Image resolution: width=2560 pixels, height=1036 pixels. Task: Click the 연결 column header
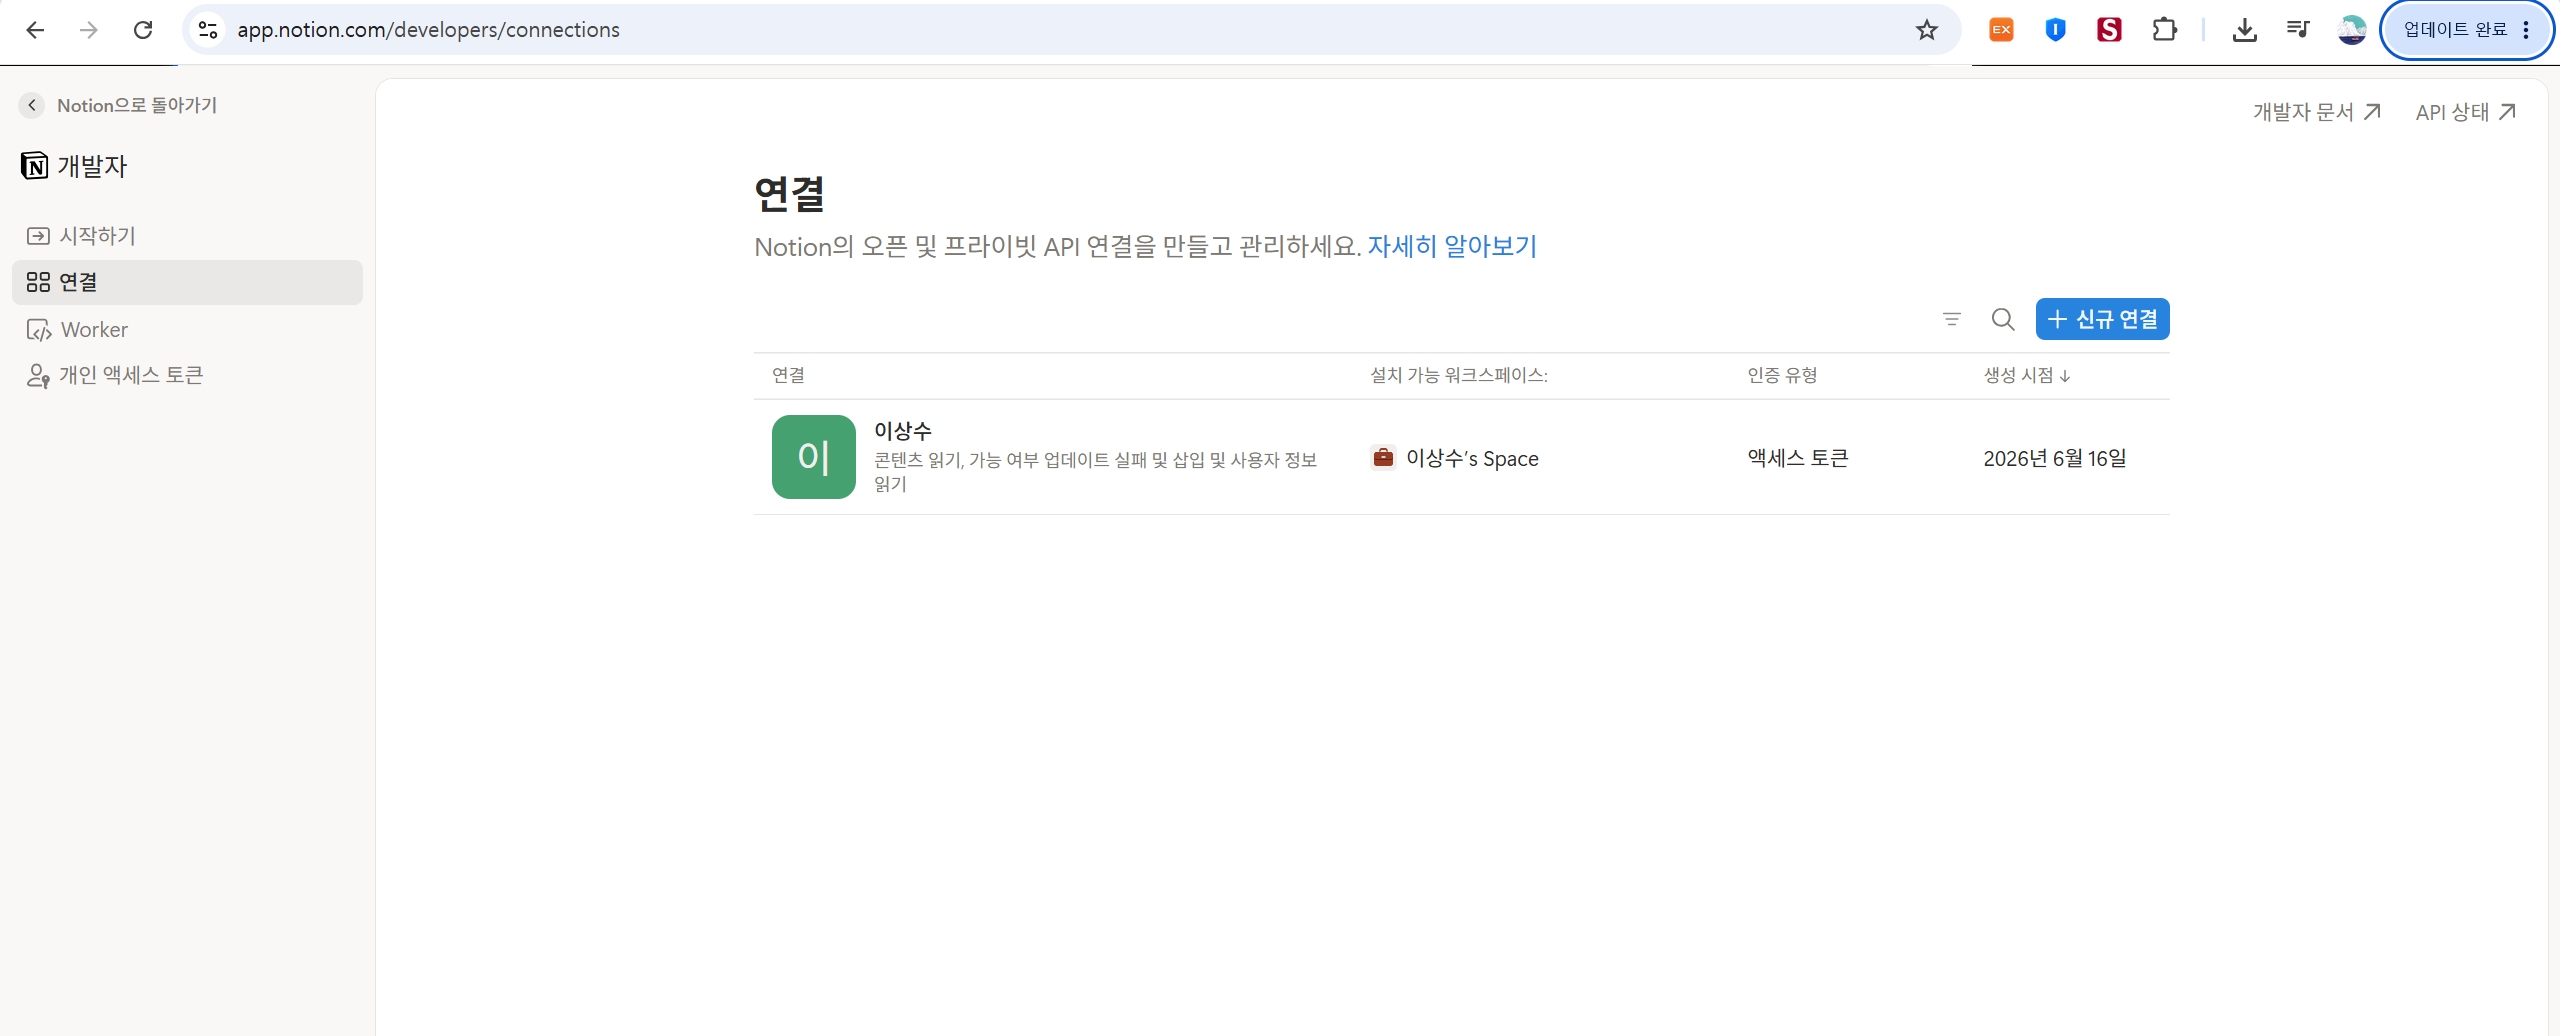tap(788, 375)
